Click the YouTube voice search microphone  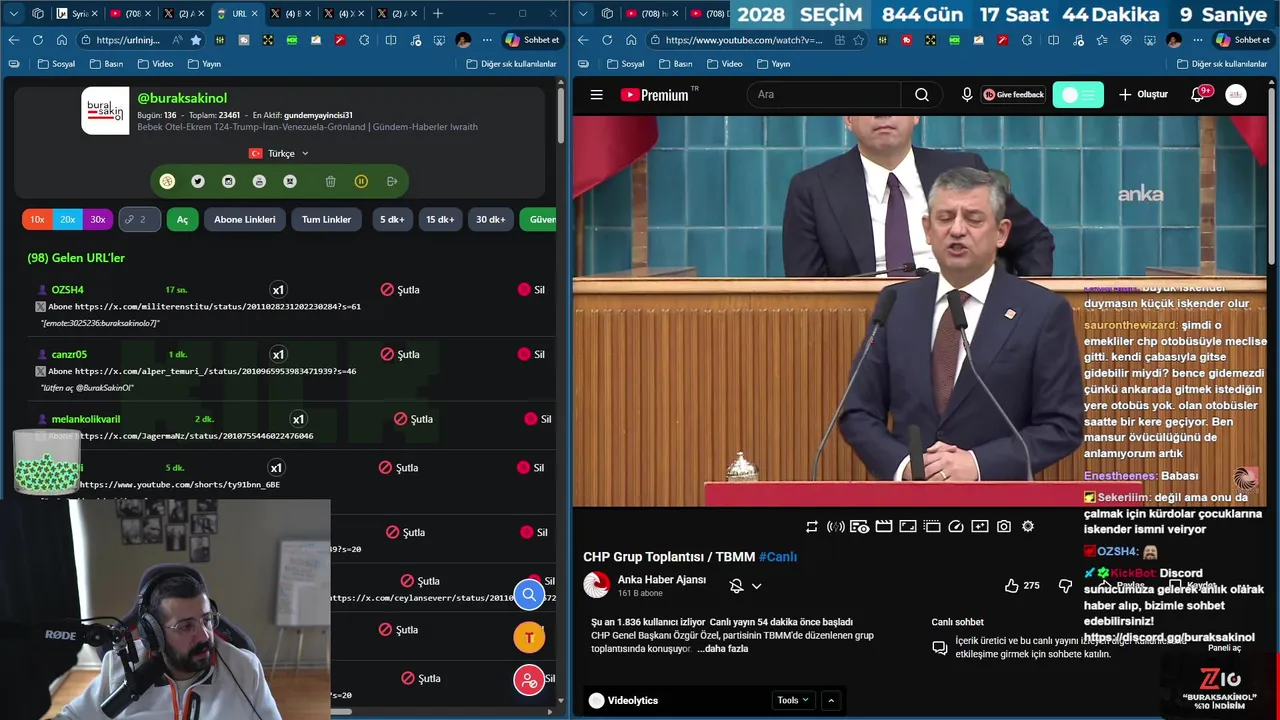[x=966, y=95]
